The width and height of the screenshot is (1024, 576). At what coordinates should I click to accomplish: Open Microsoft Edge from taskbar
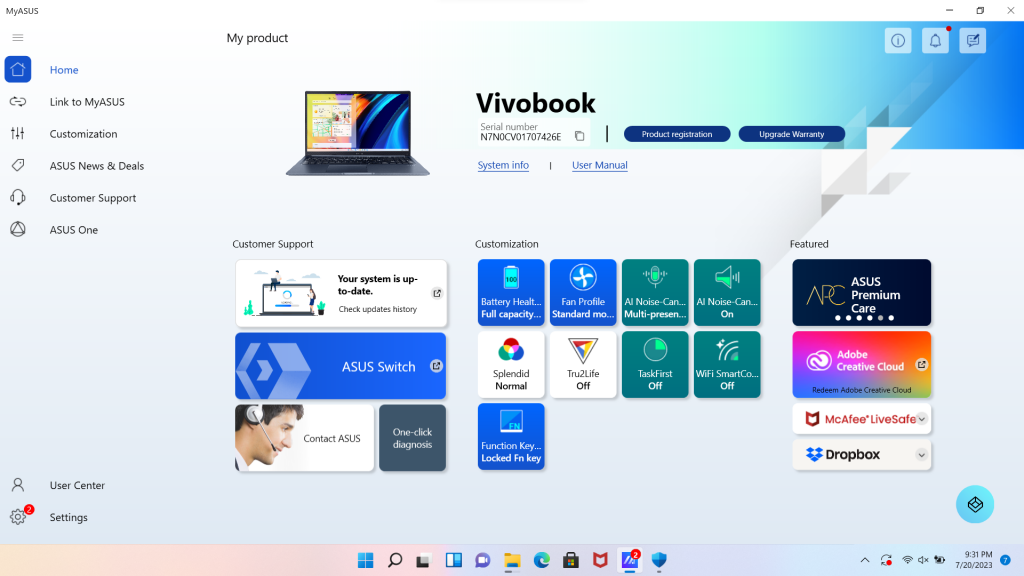point(541,560)
